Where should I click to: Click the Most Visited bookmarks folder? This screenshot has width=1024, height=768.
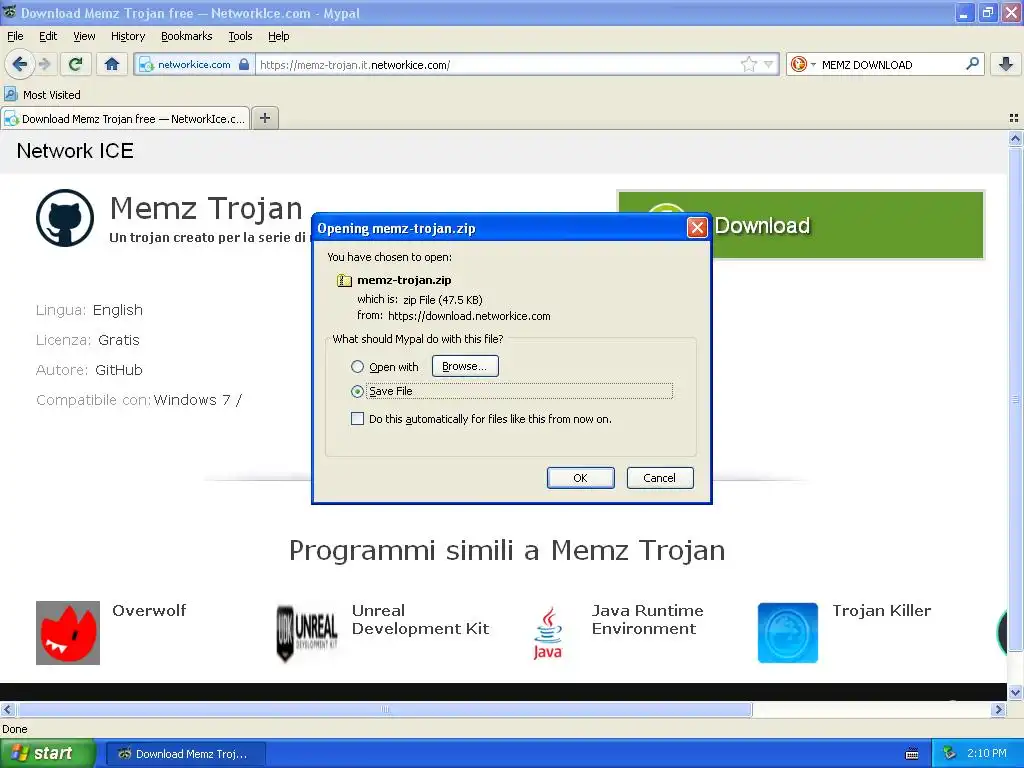tap(43, 95)
